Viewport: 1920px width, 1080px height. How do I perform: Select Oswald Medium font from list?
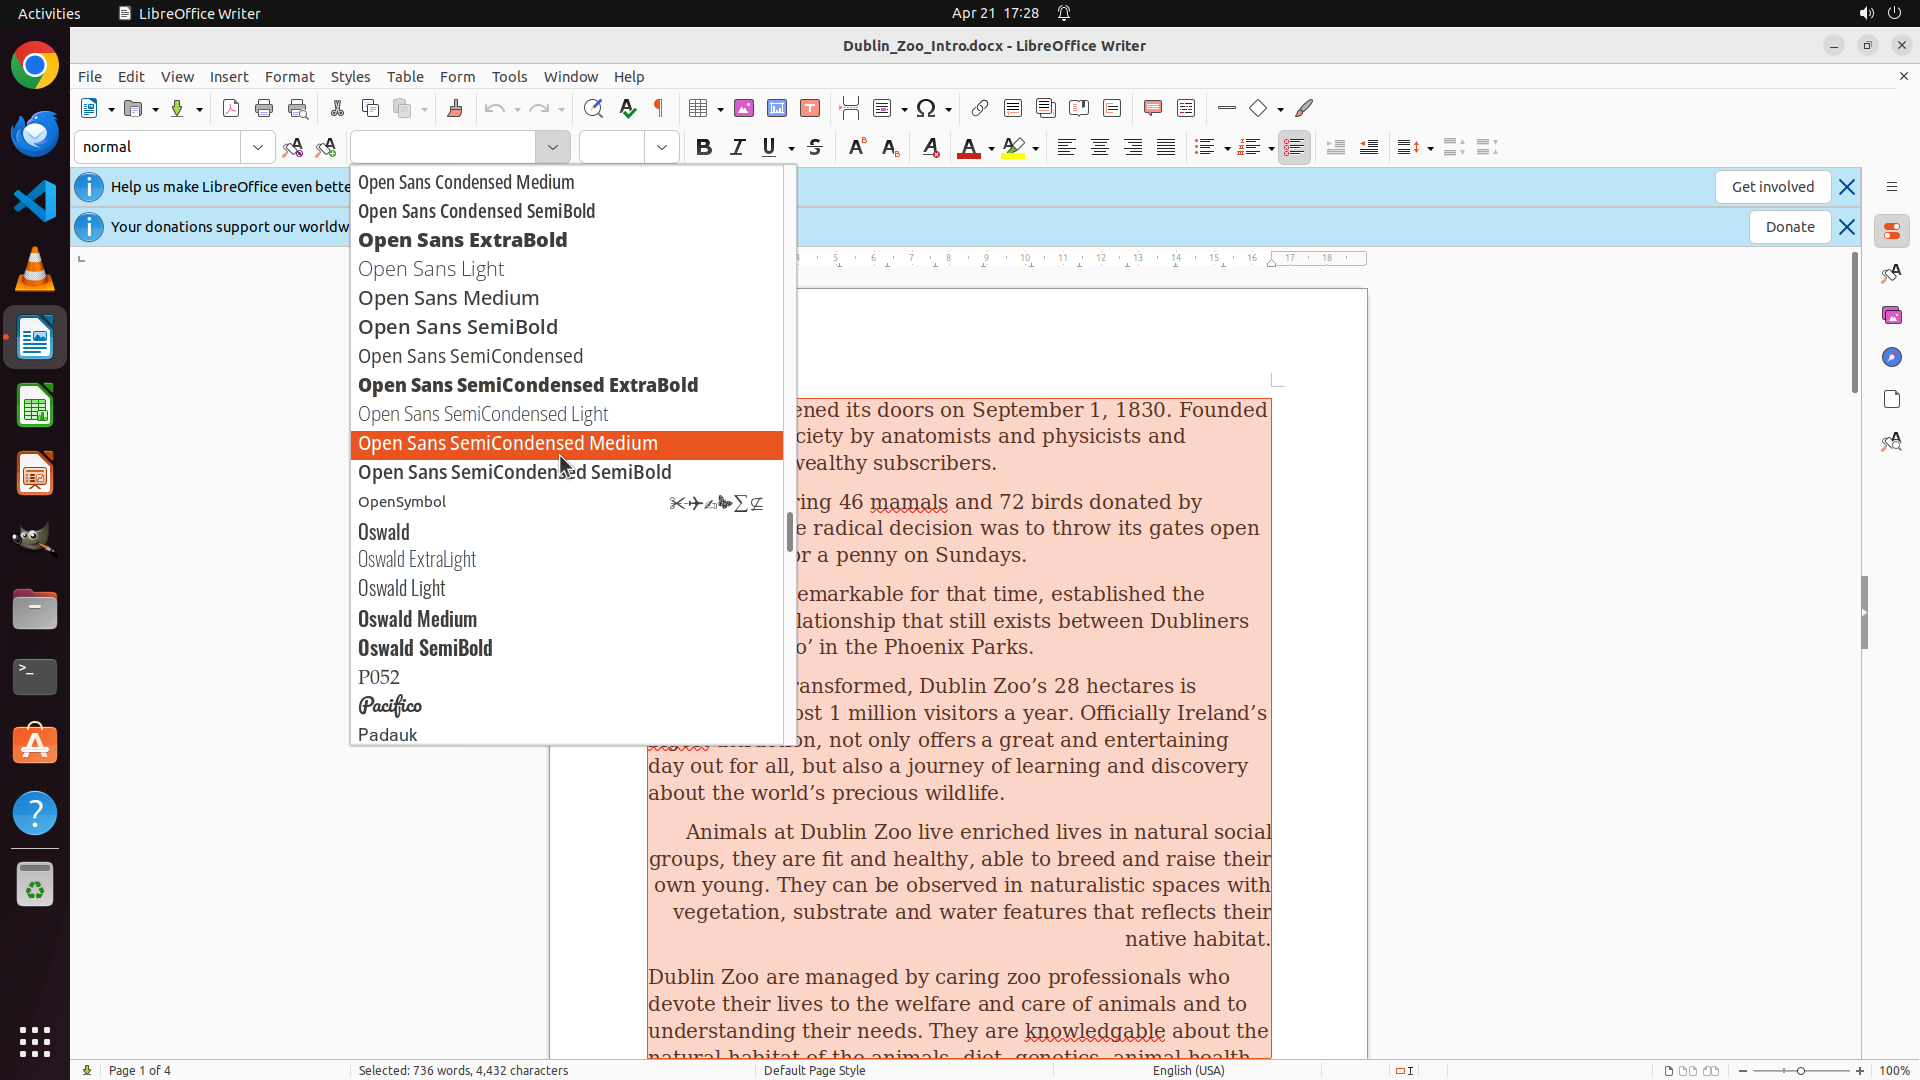point(418,619)
